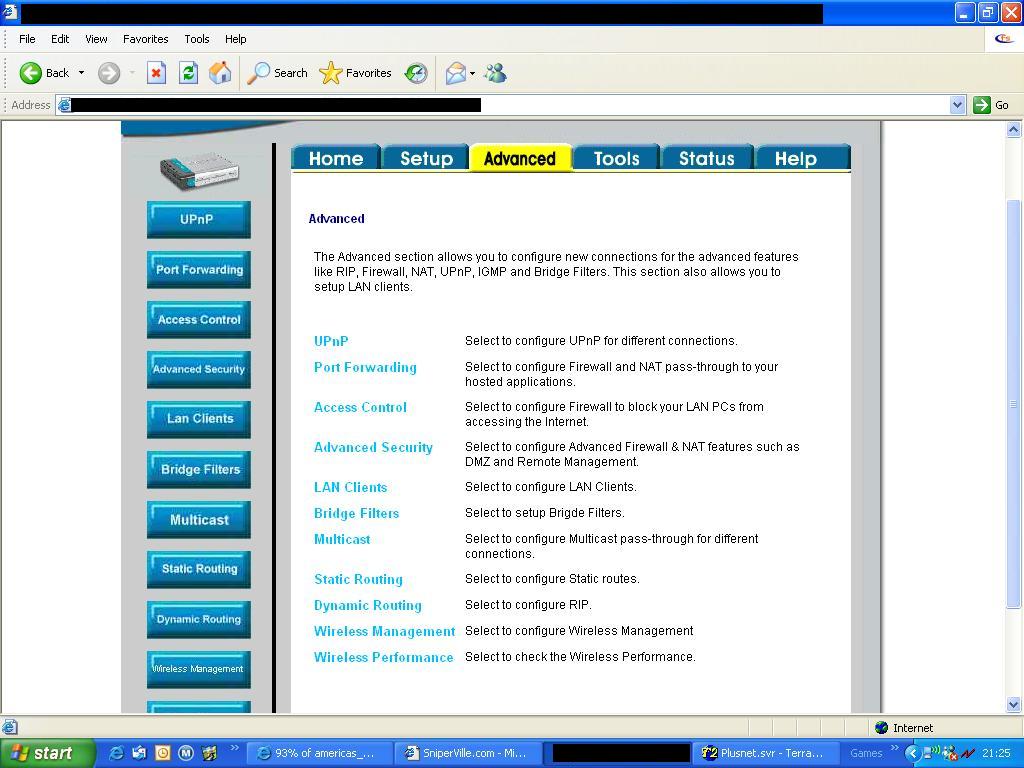Switch to the Home tab
This screenshot has width=1024, height=768.
click(x=336, y=158)
